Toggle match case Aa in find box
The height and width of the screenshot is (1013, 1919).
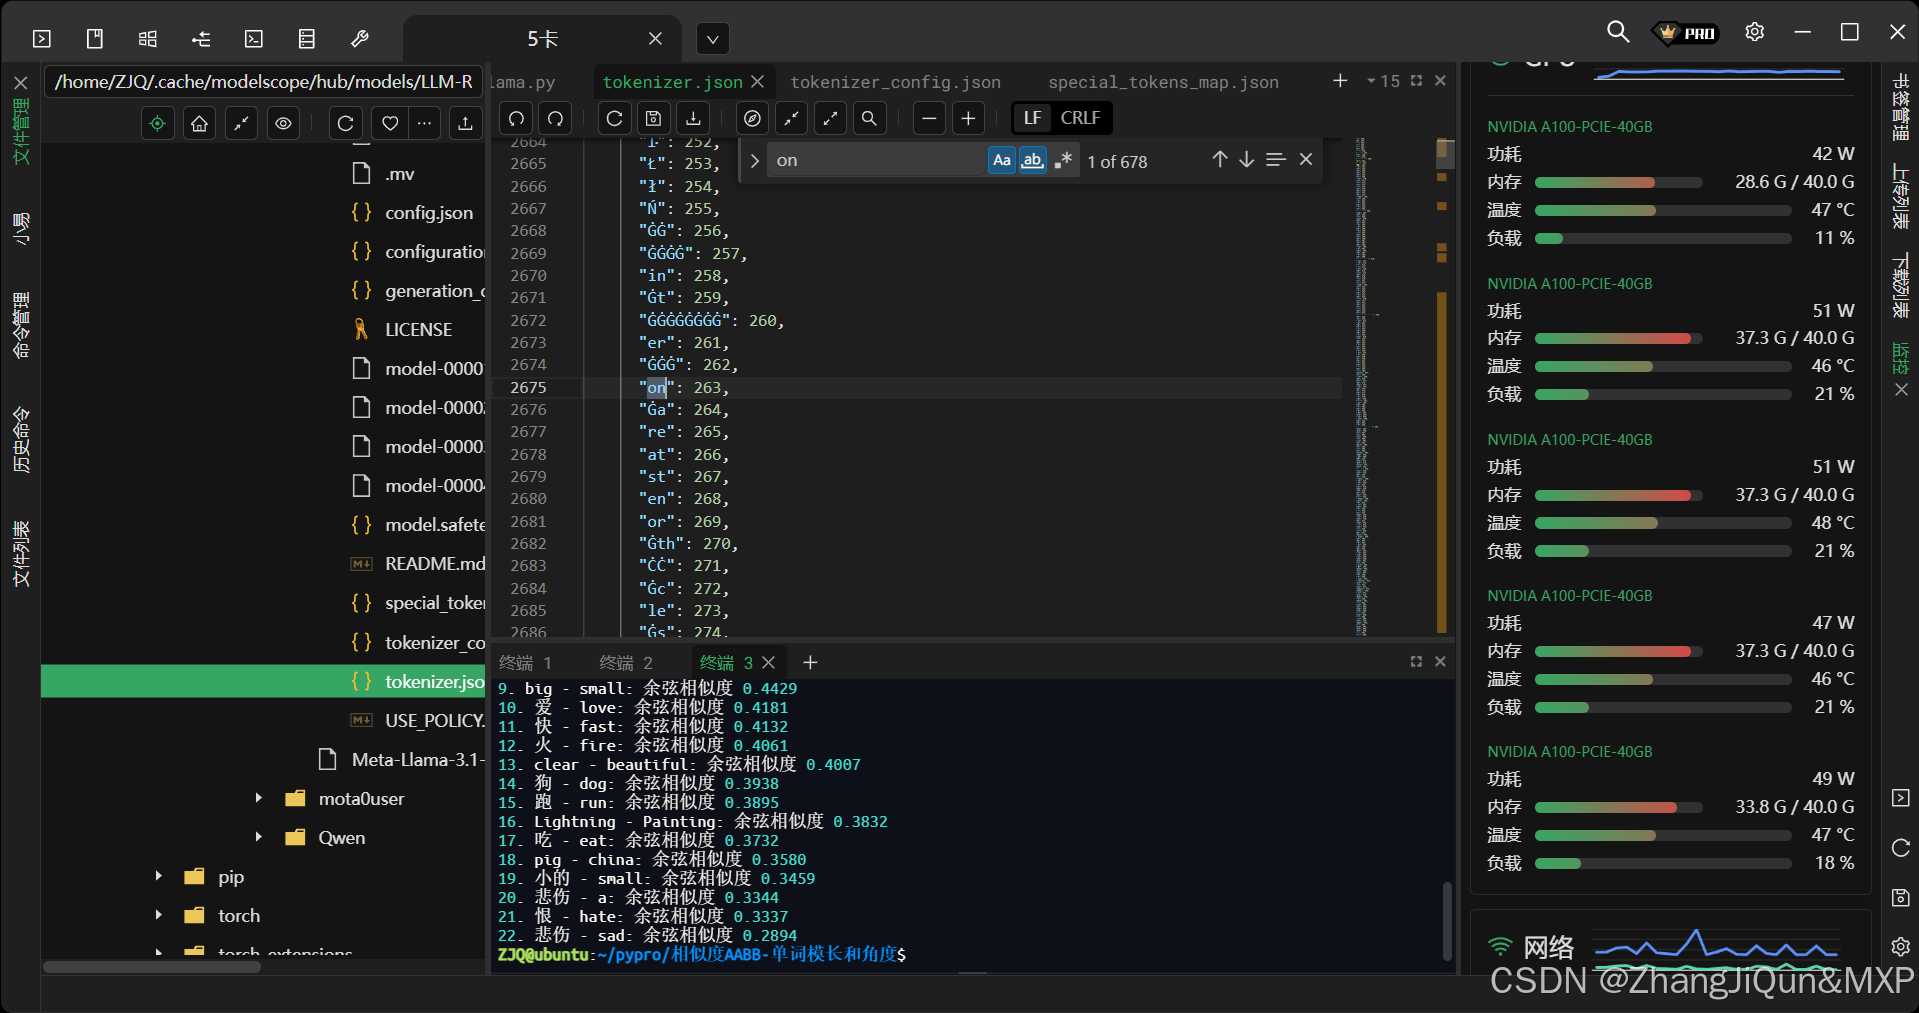point(1002,160)
